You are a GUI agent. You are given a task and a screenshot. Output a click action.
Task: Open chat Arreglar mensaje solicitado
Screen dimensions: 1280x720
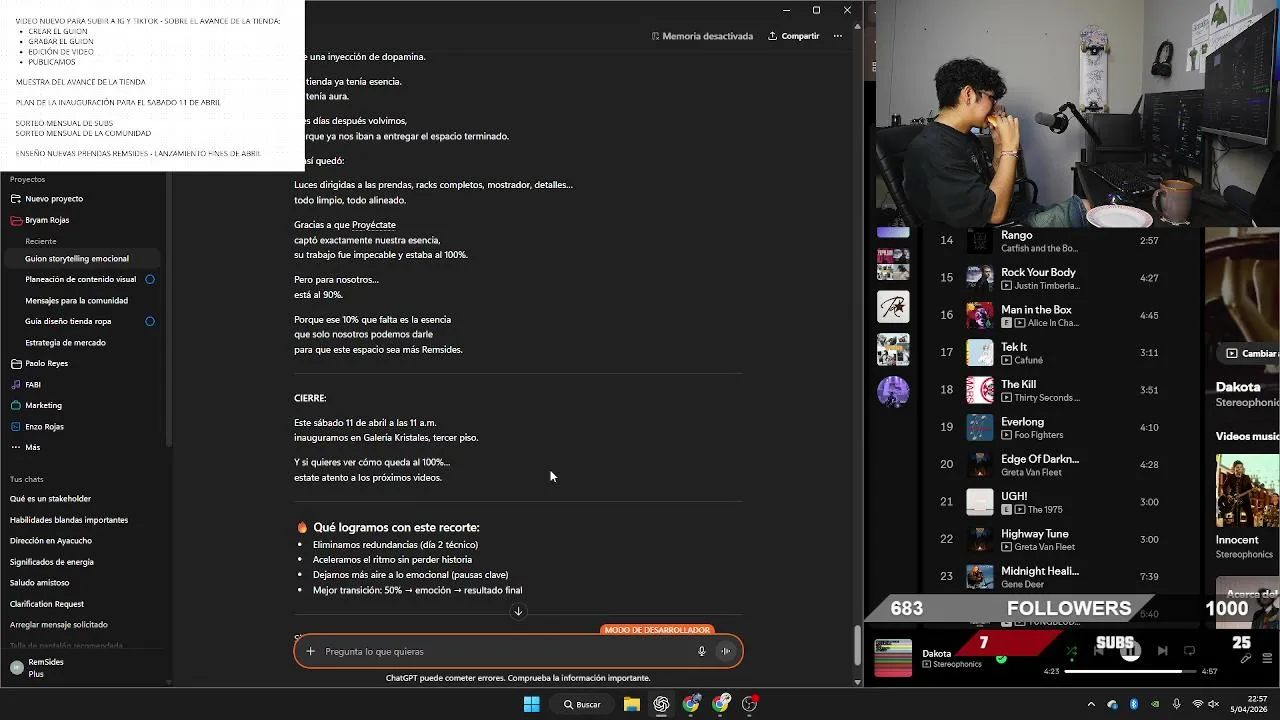59,625
